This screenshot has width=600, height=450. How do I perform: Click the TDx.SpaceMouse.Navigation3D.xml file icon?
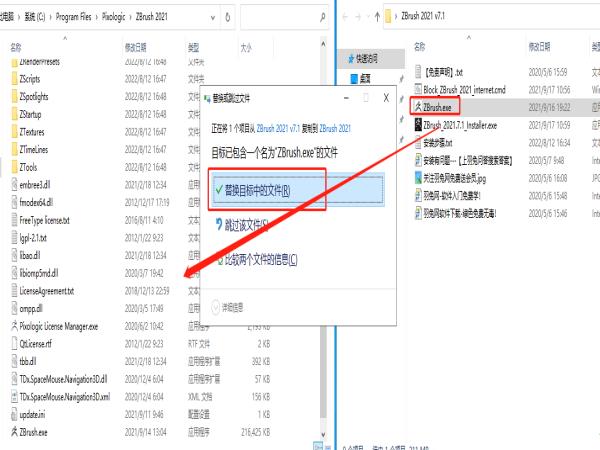(x=15, y=397)
